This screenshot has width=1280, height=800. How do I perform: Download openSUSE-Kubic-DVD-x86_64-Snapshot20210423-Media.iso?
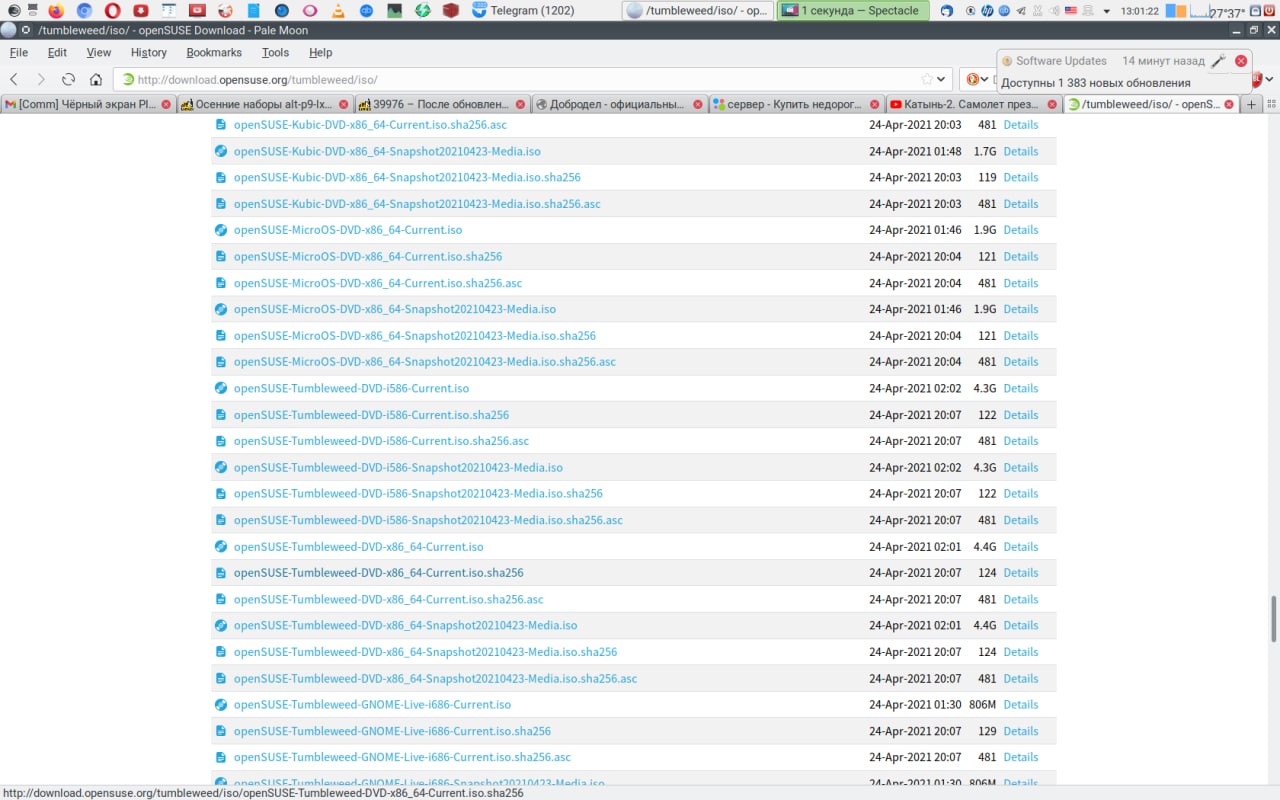(387, 151)
